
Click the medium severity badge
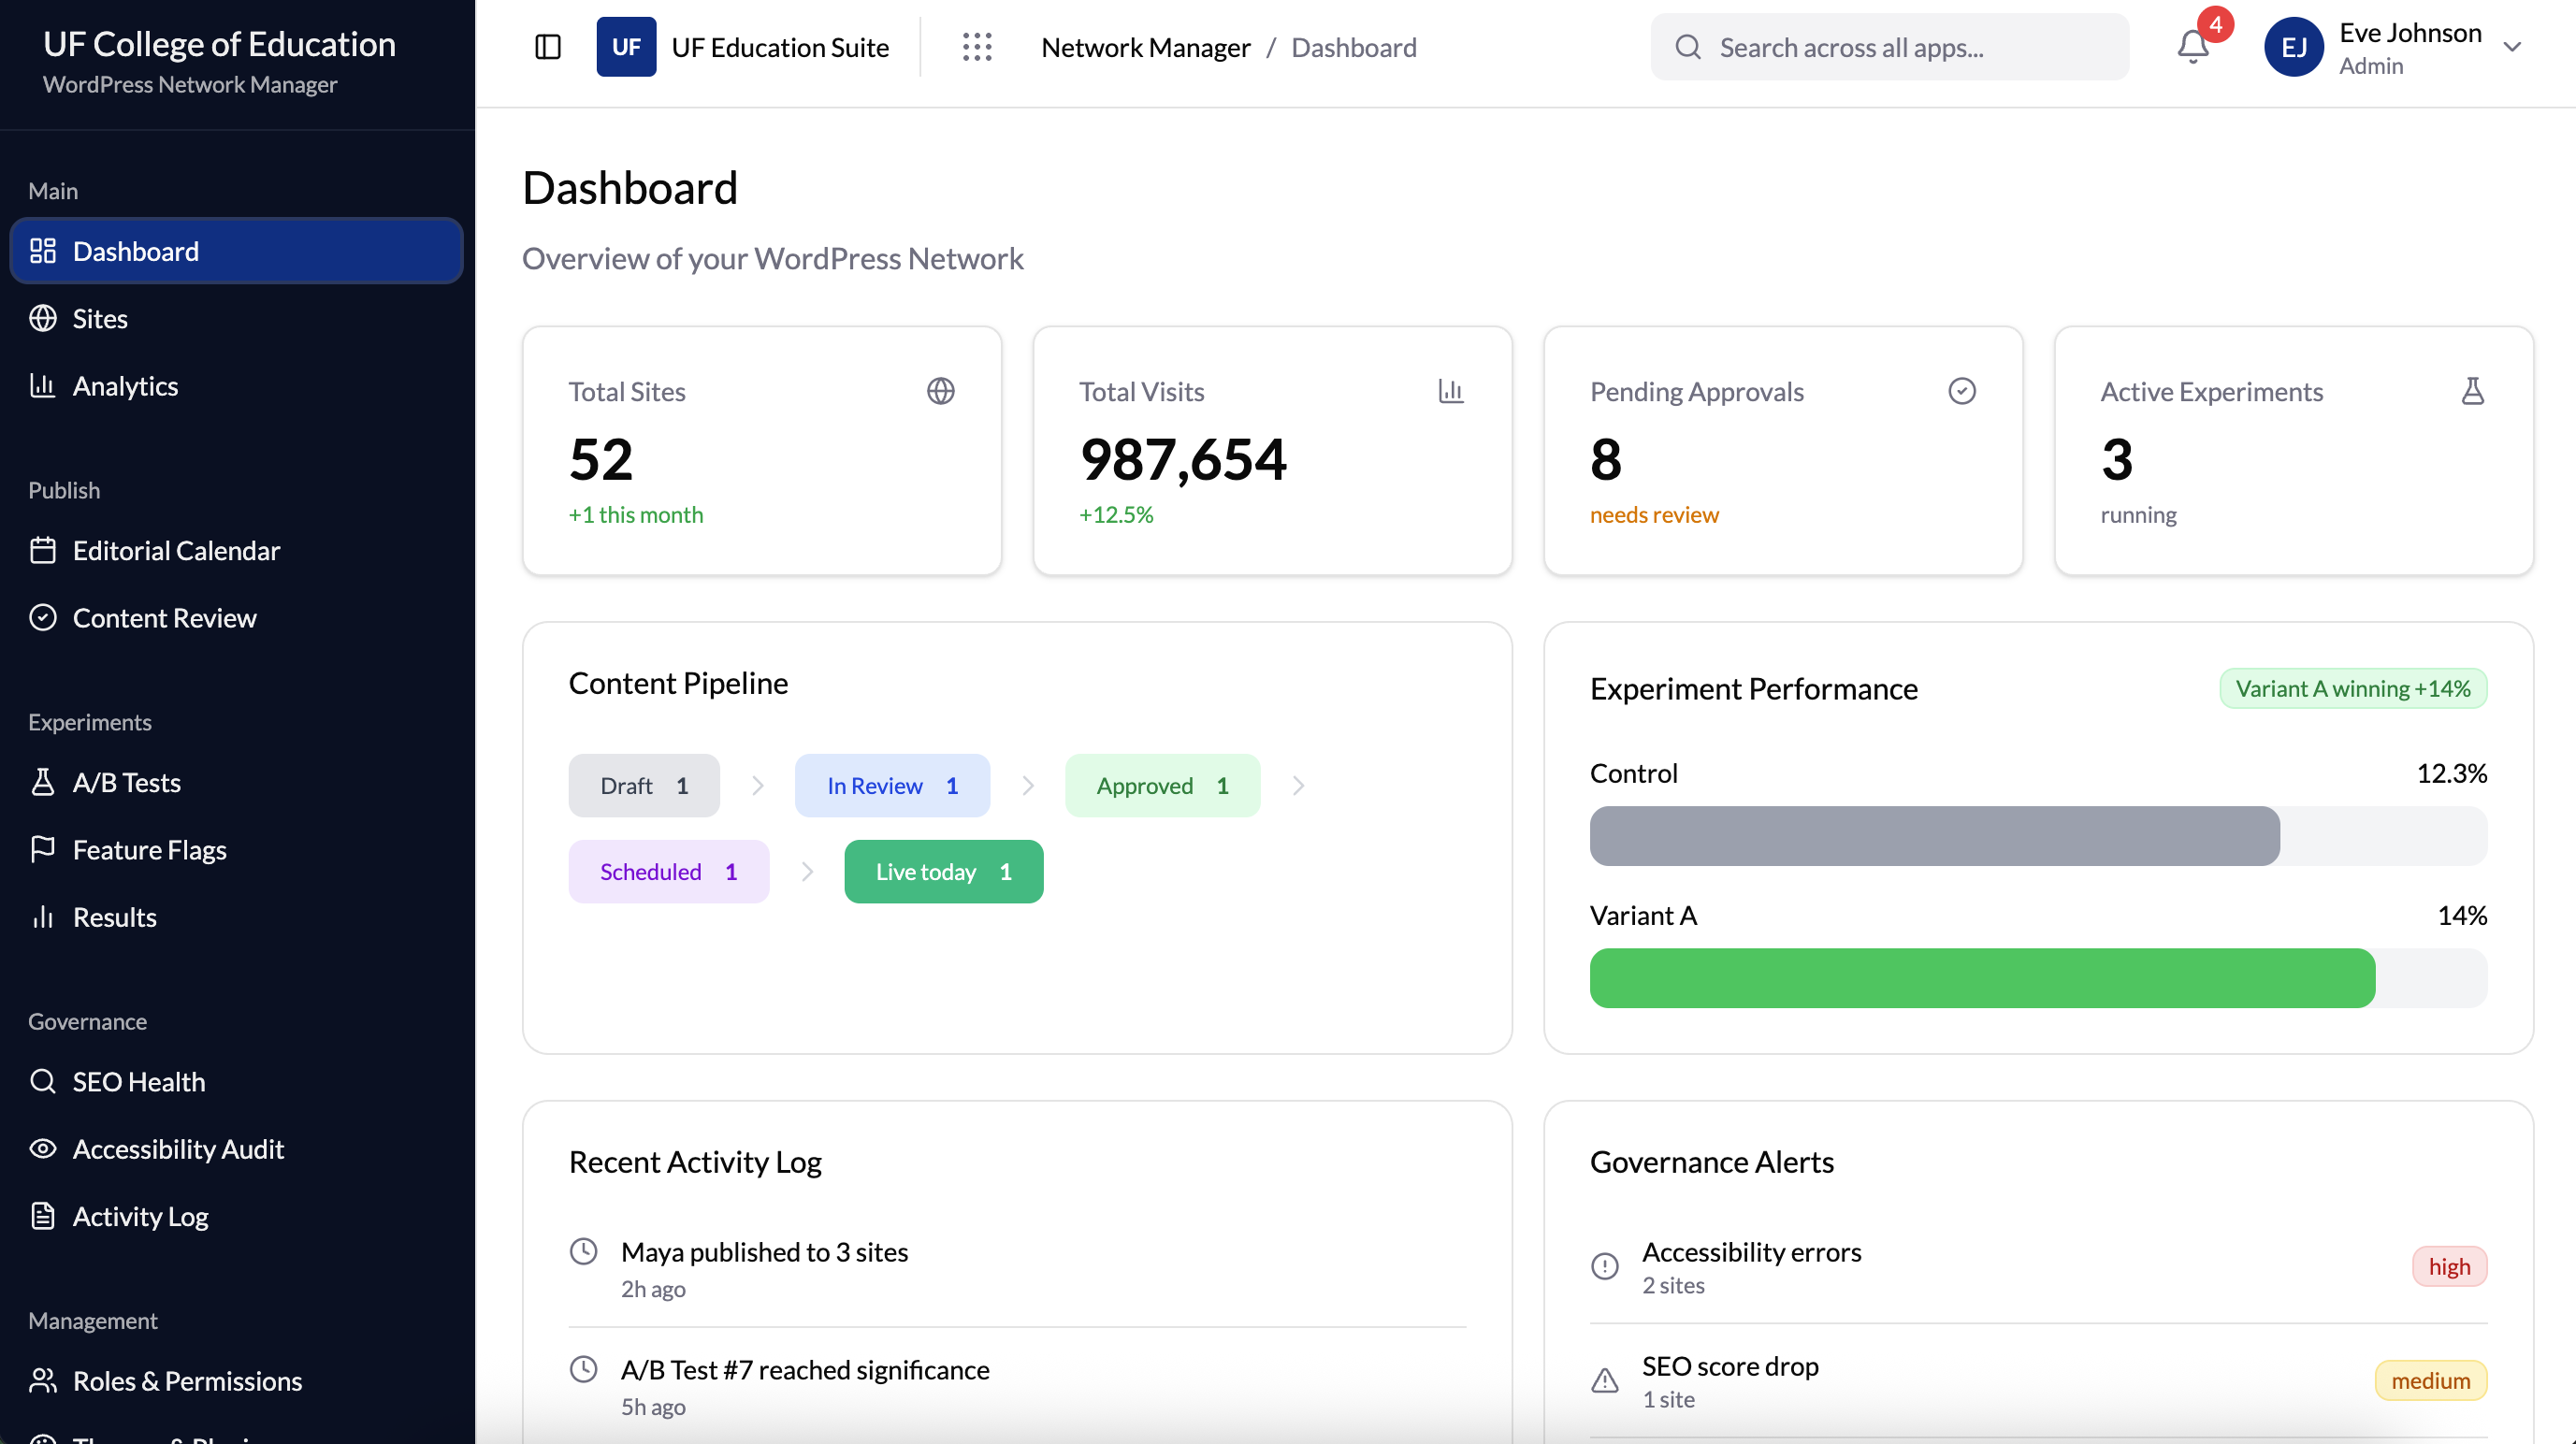[x=2430, y=1380]
